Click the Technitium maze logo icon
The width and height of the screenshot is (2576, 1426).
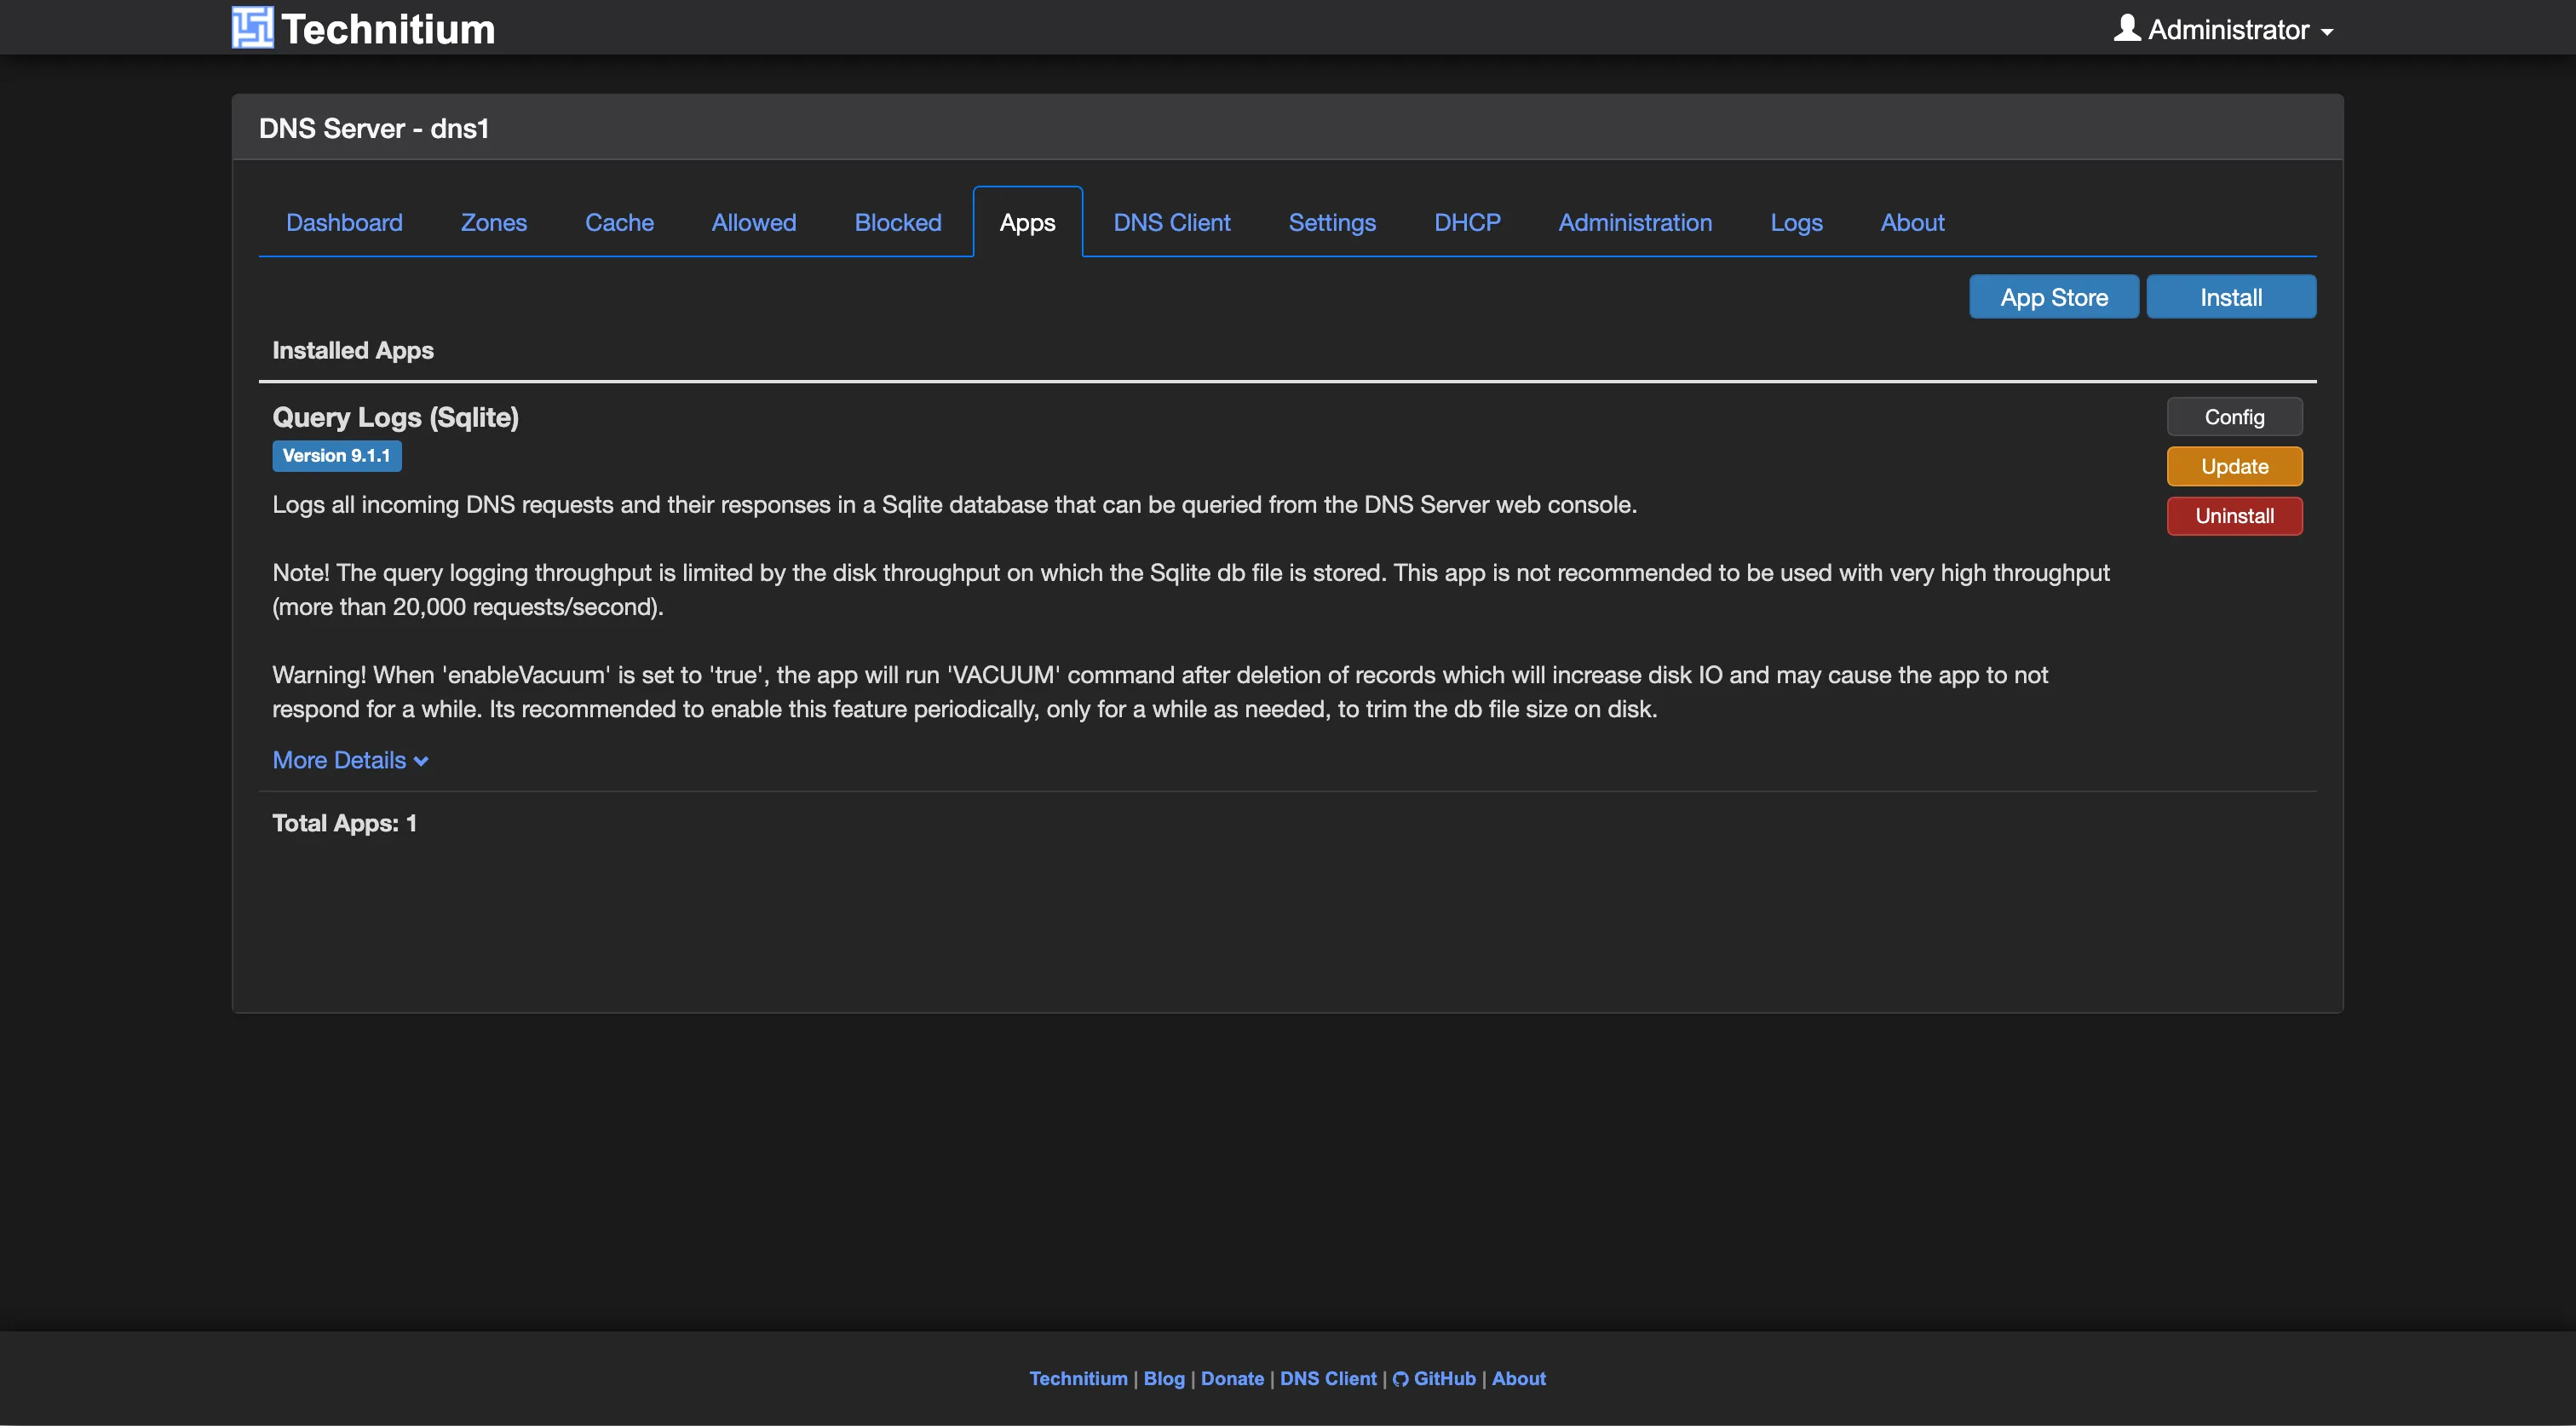pyautogui.click(x=252, y=28)
